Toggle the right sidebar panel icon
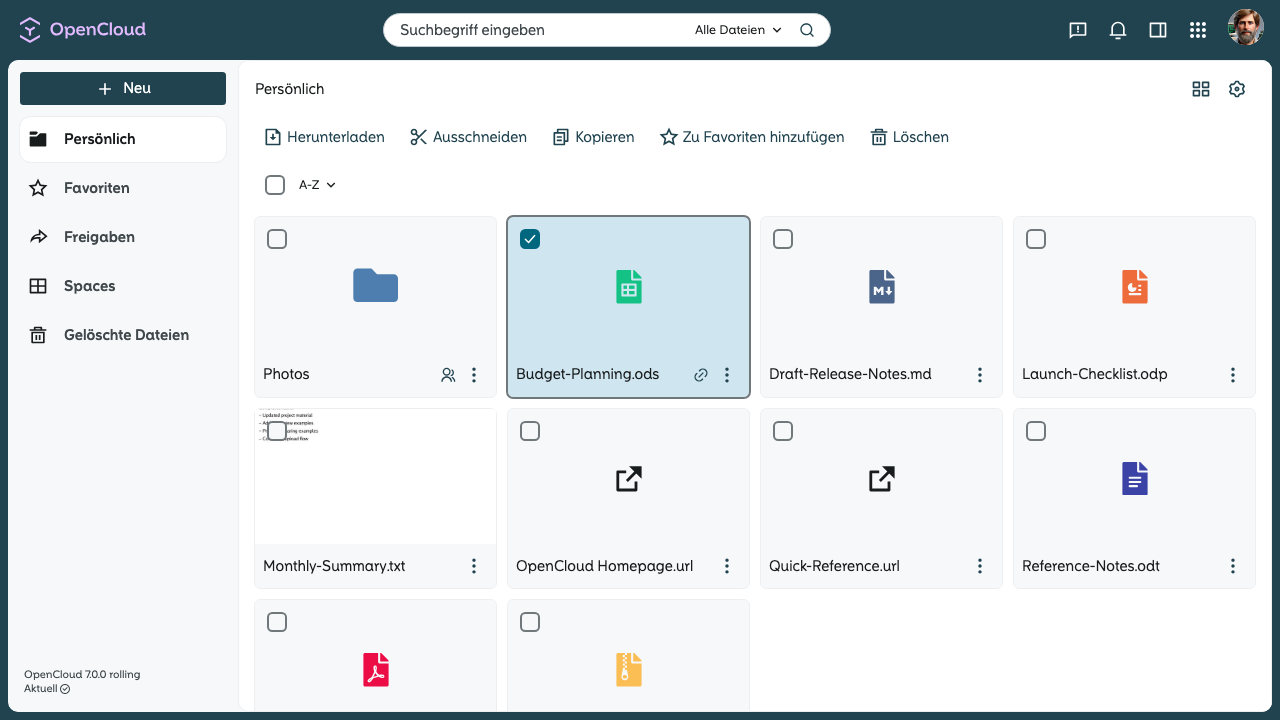This screenshot has height=720, width=1280. coord(1158,30)
